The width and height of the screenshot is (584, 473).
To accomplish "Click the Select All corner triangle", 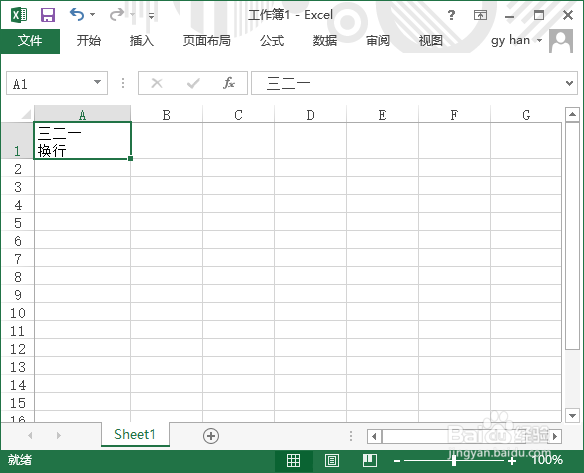I will pos(26,114).
